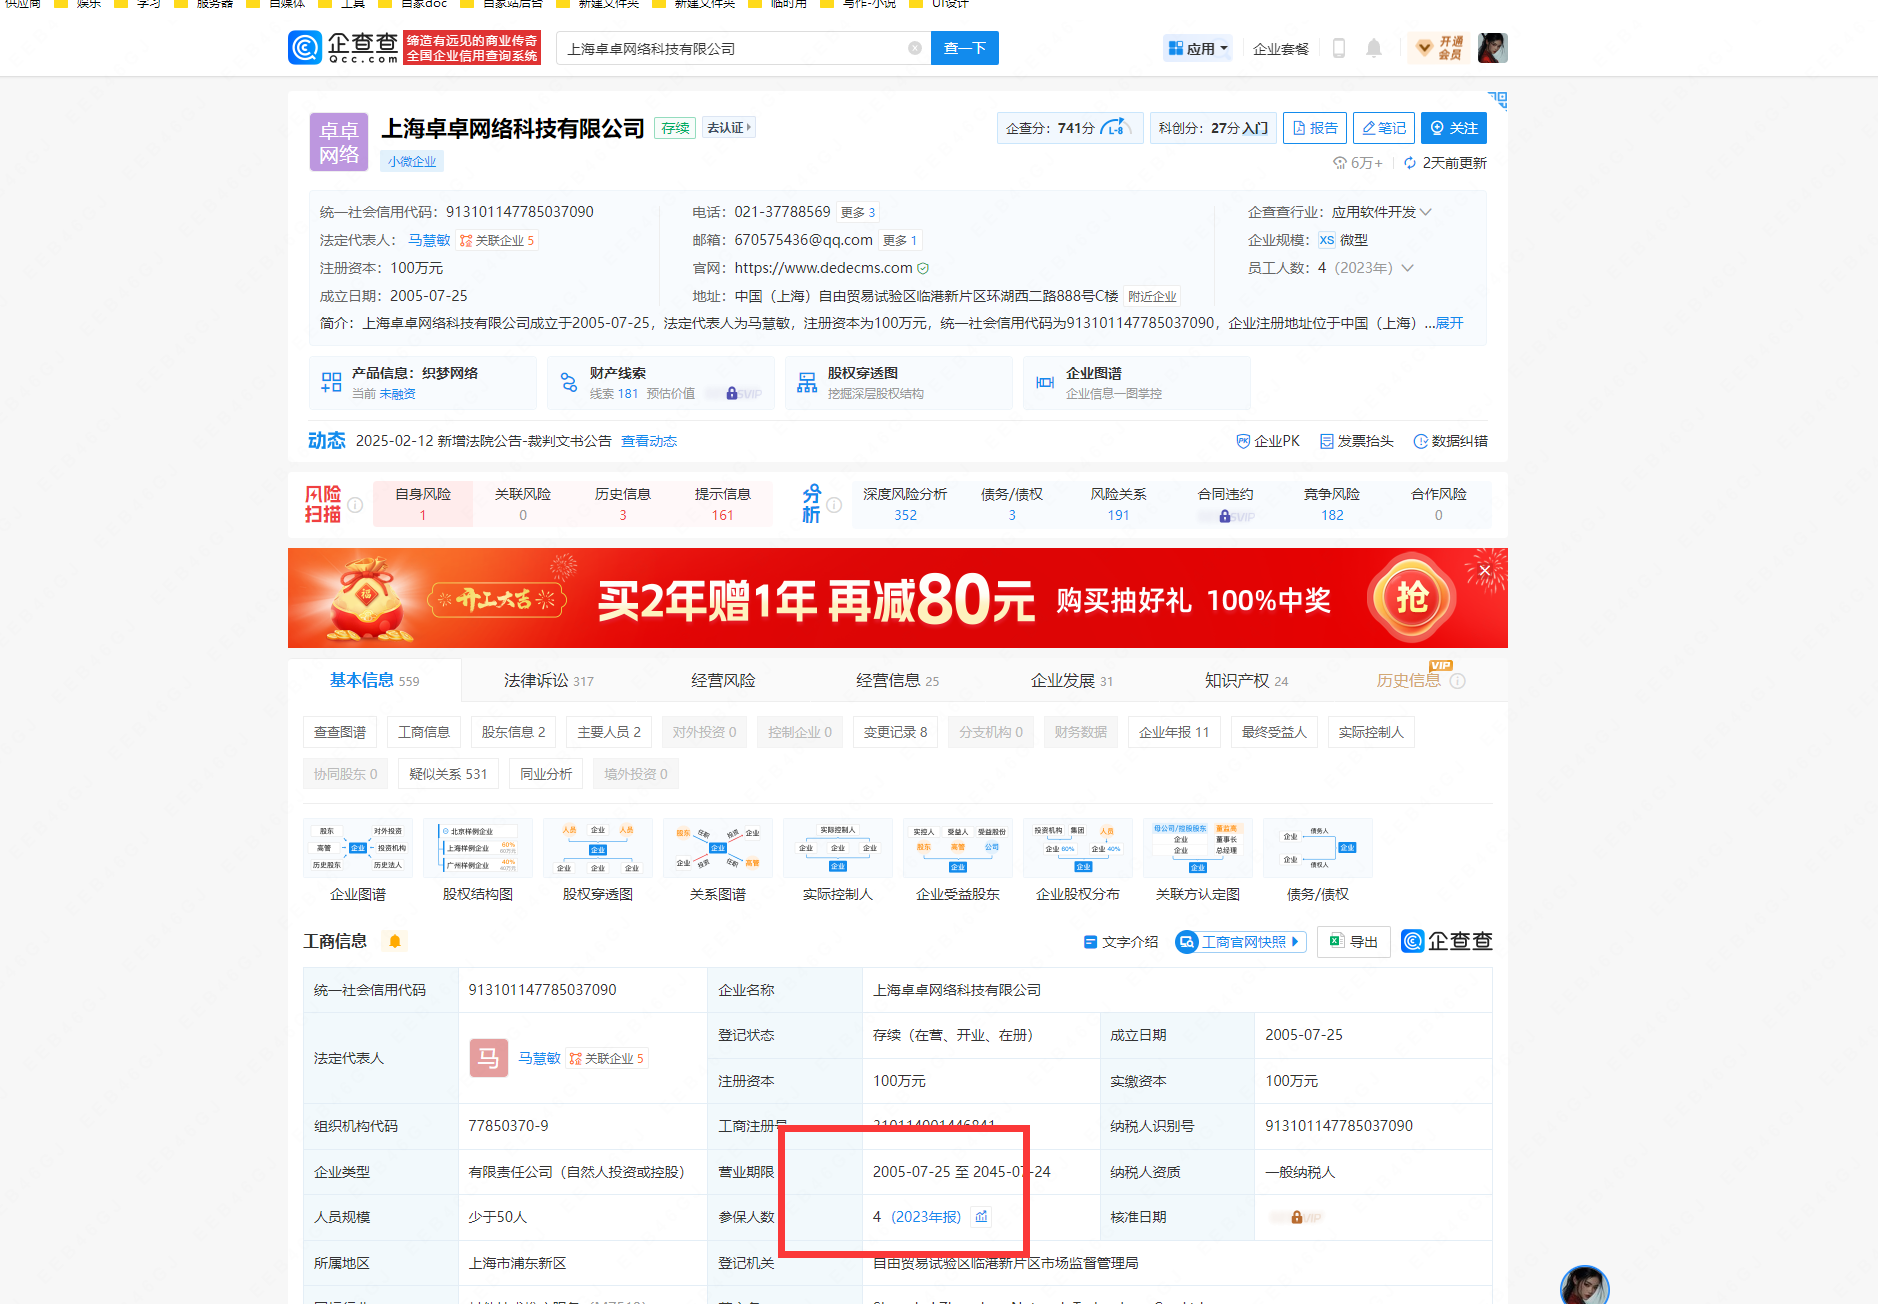Select the 股东信息 2 sub-tab
Viewport: 1878px width, 1304px height.
coord(513,732)
